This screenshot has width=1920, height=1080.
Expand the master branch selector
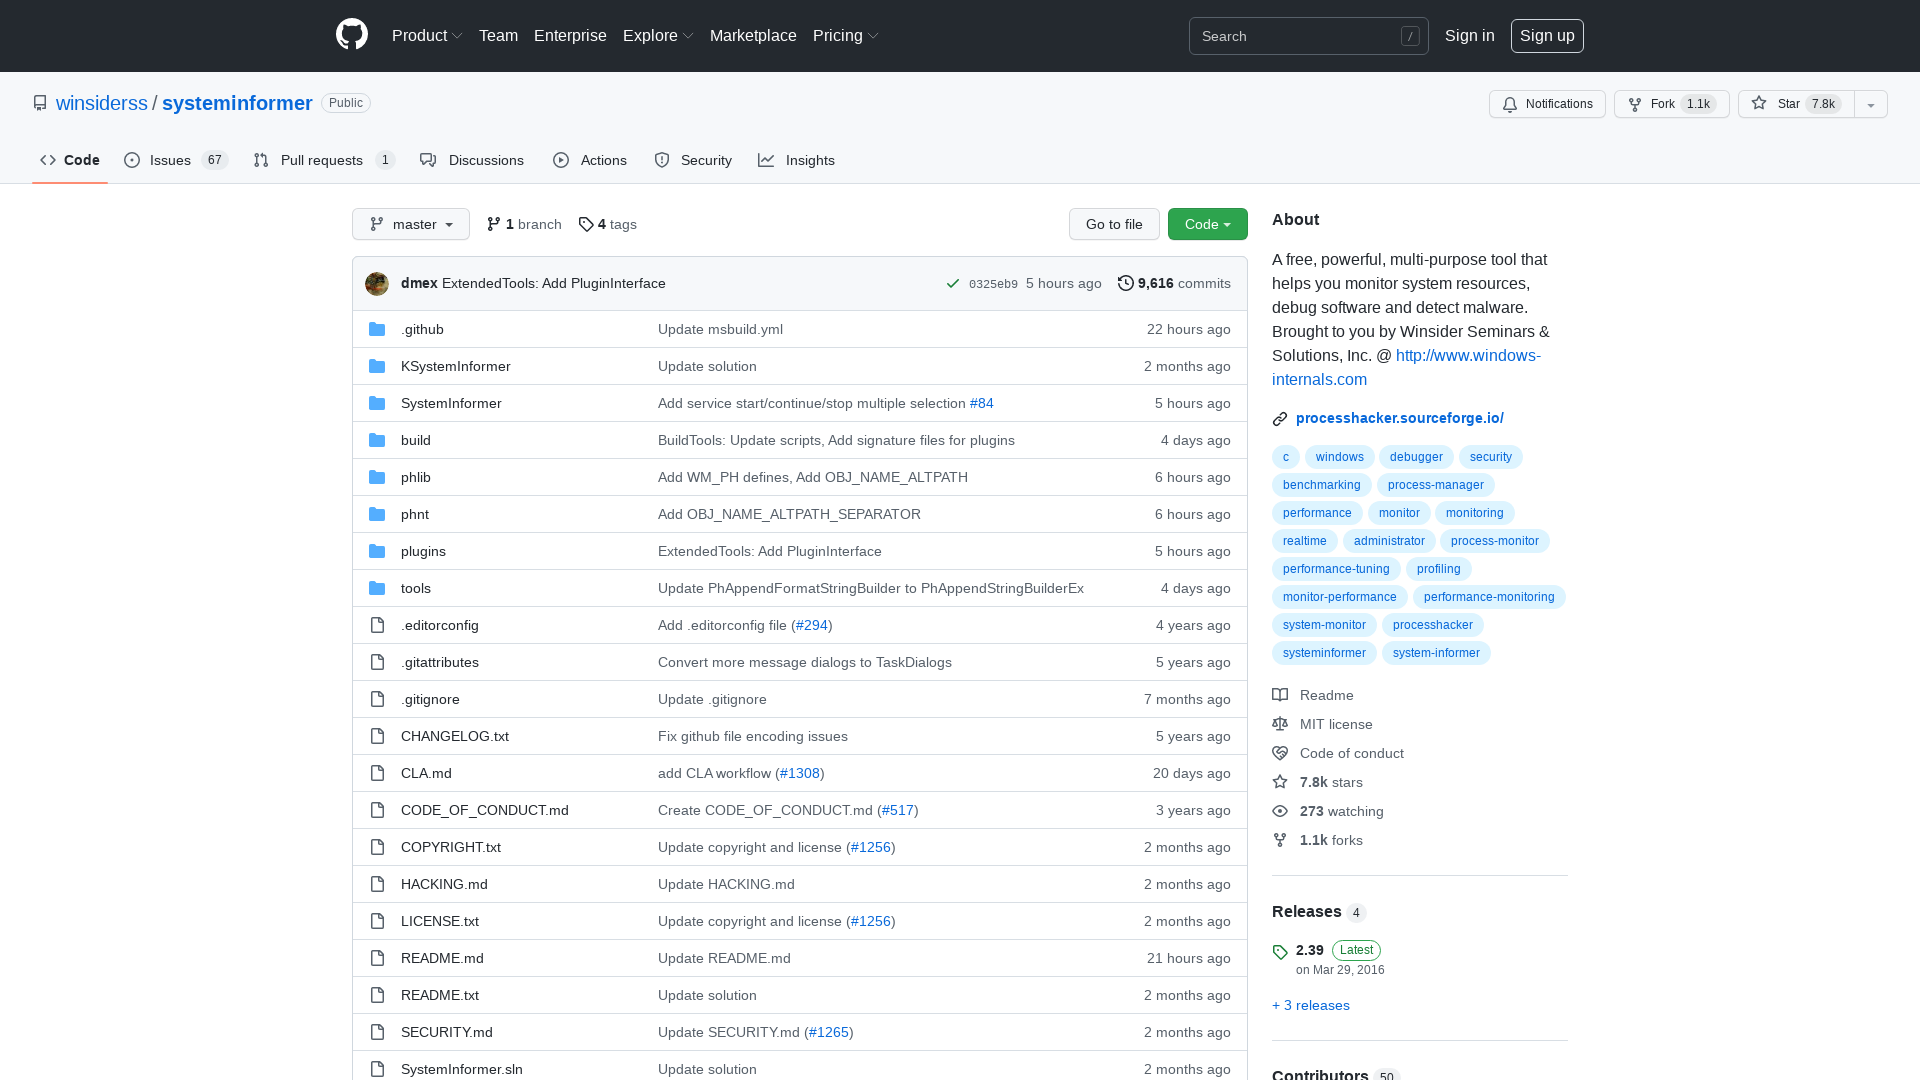[410, 224]
